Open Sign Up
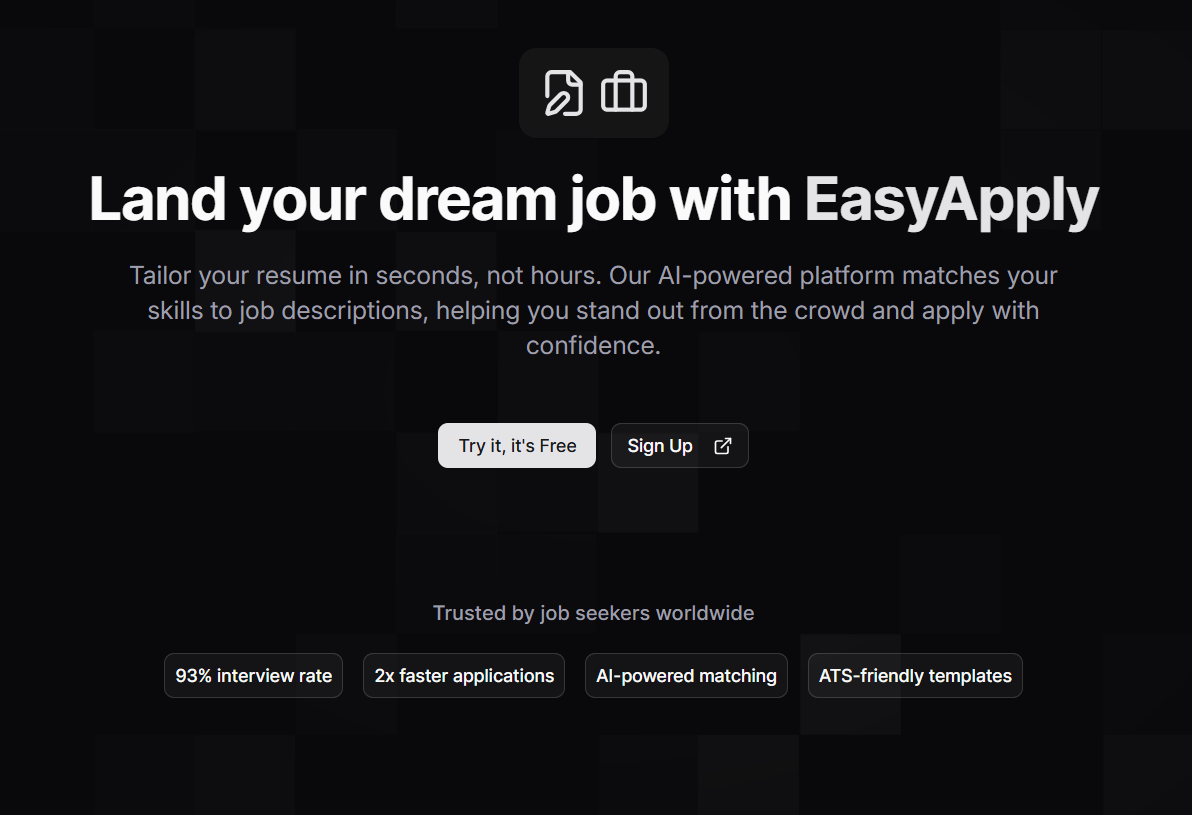The image size is (1192, 815). [679, 445]
